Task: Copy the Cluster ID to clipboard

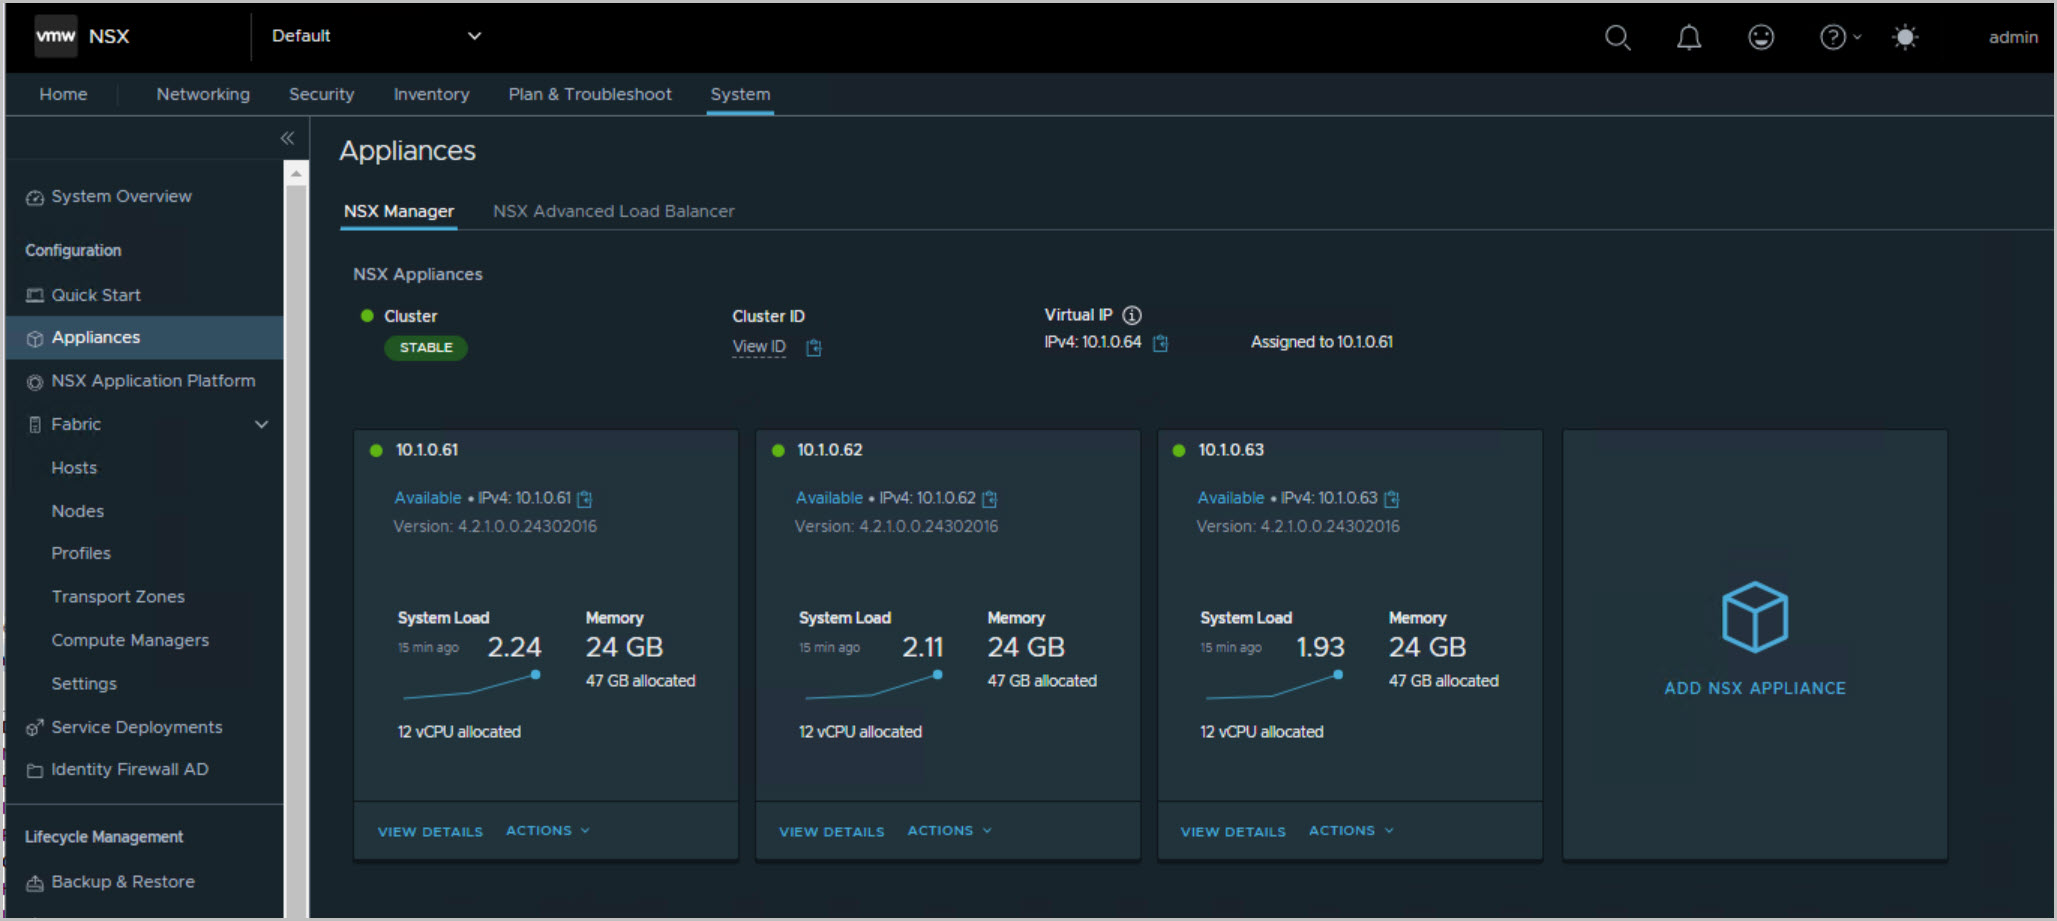Action: point(814,348)
